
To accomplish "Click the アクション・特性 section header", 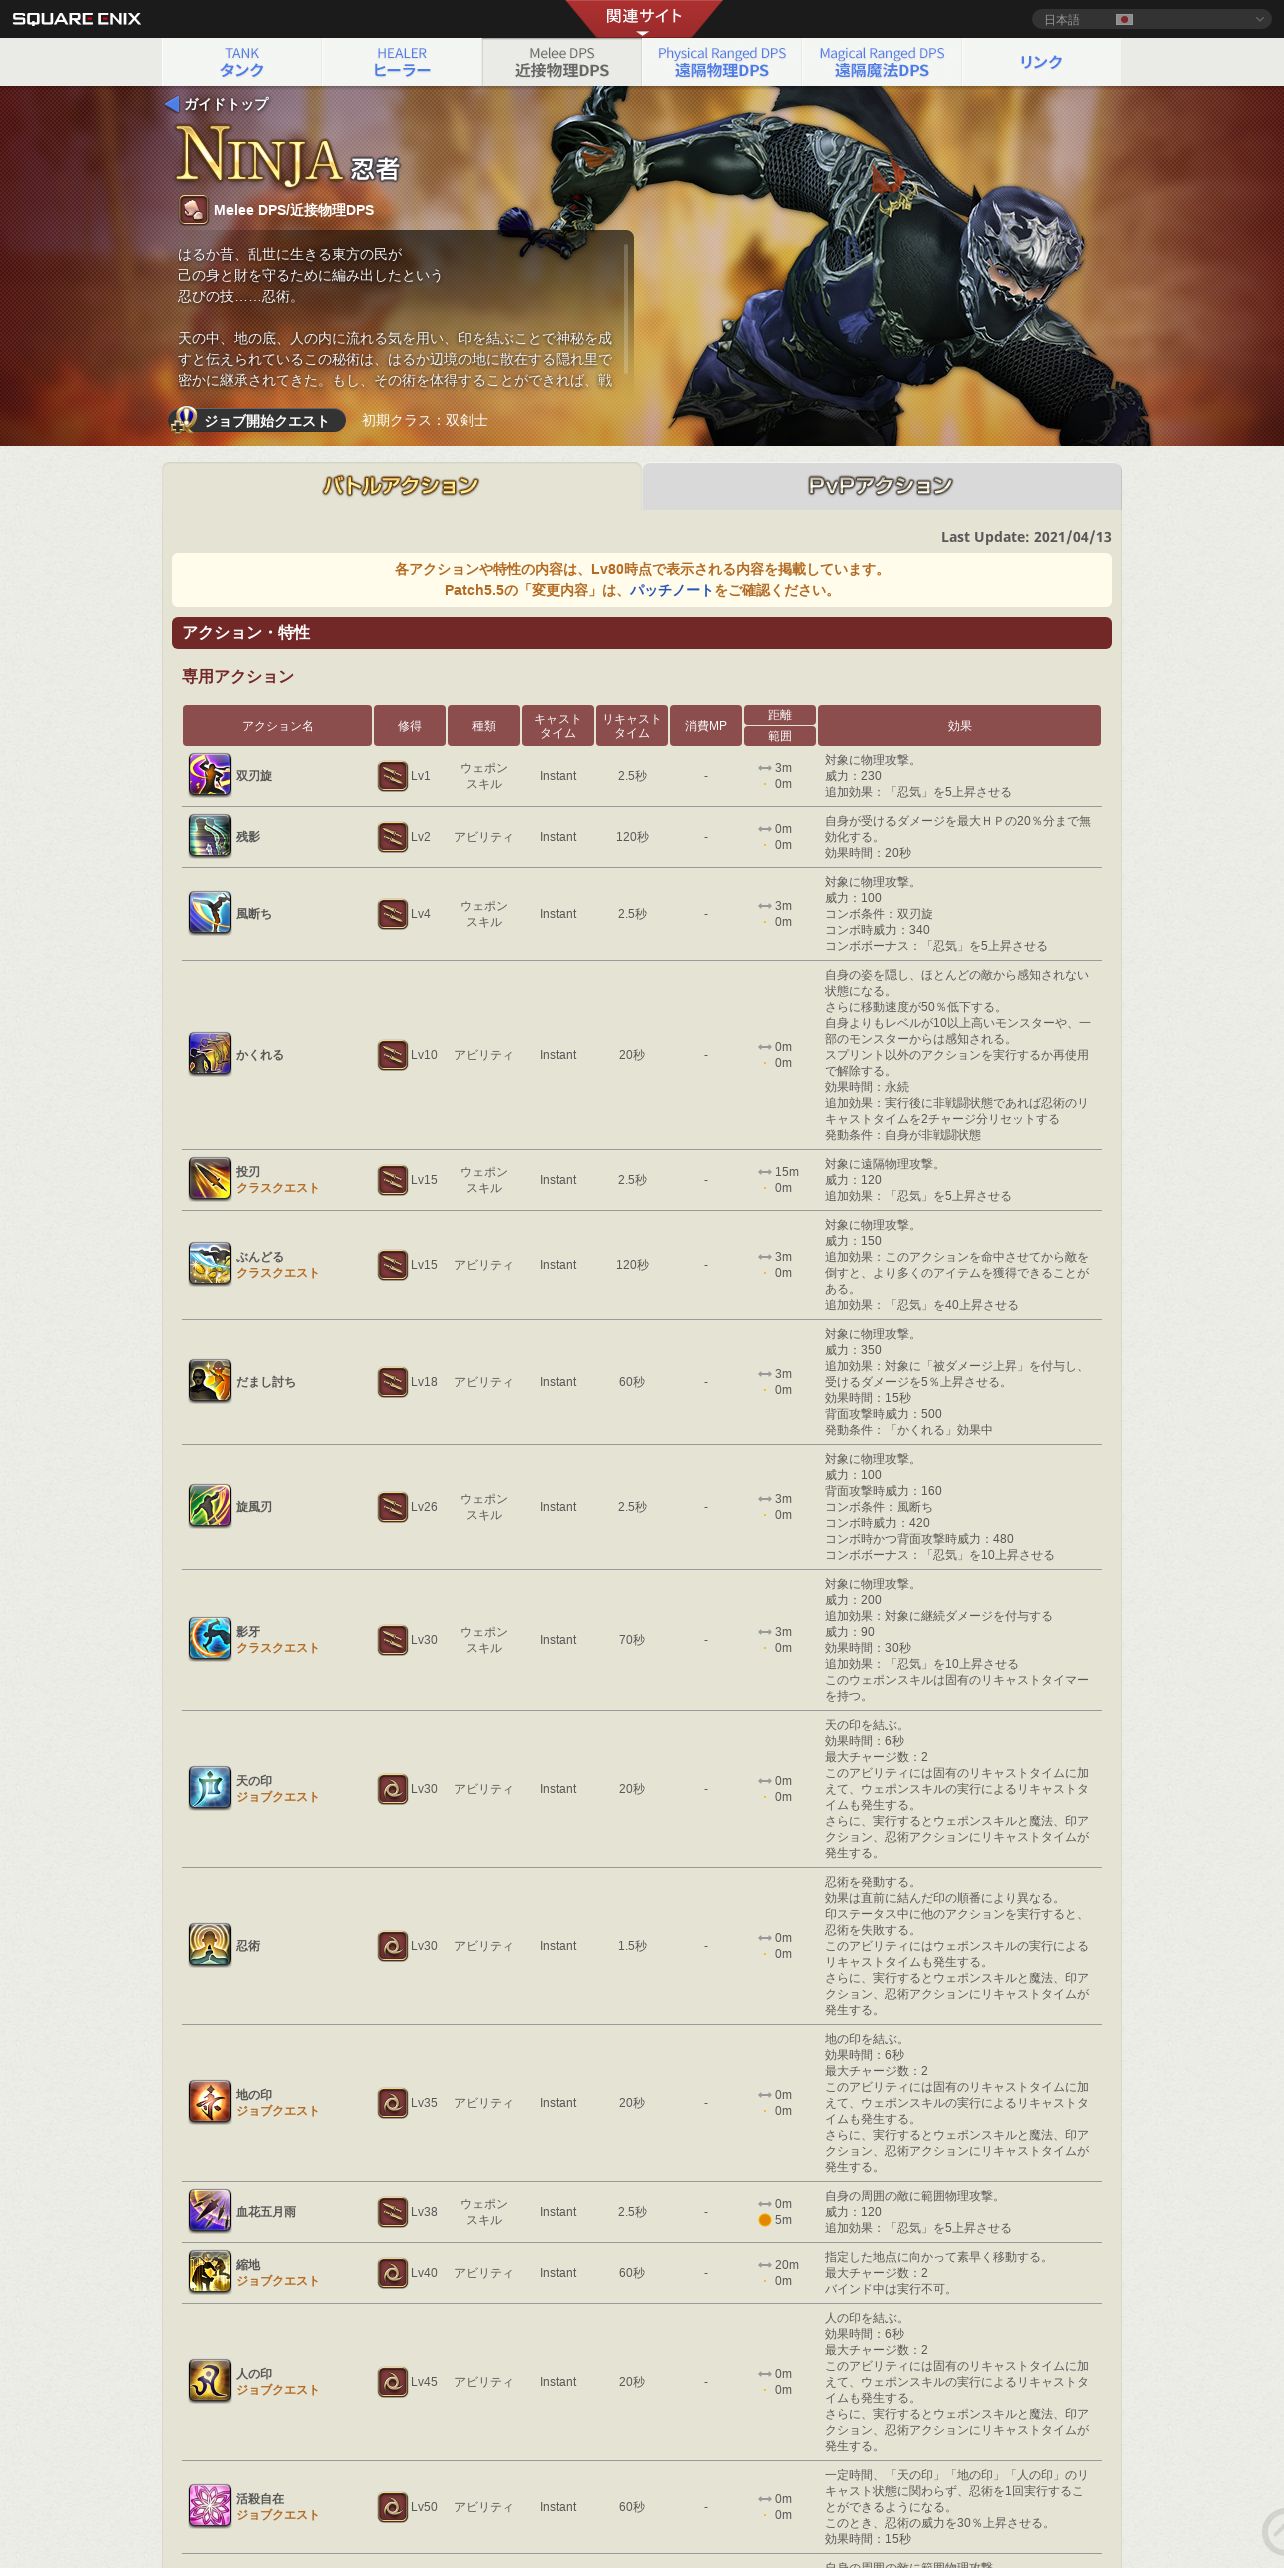I will 642,633.
